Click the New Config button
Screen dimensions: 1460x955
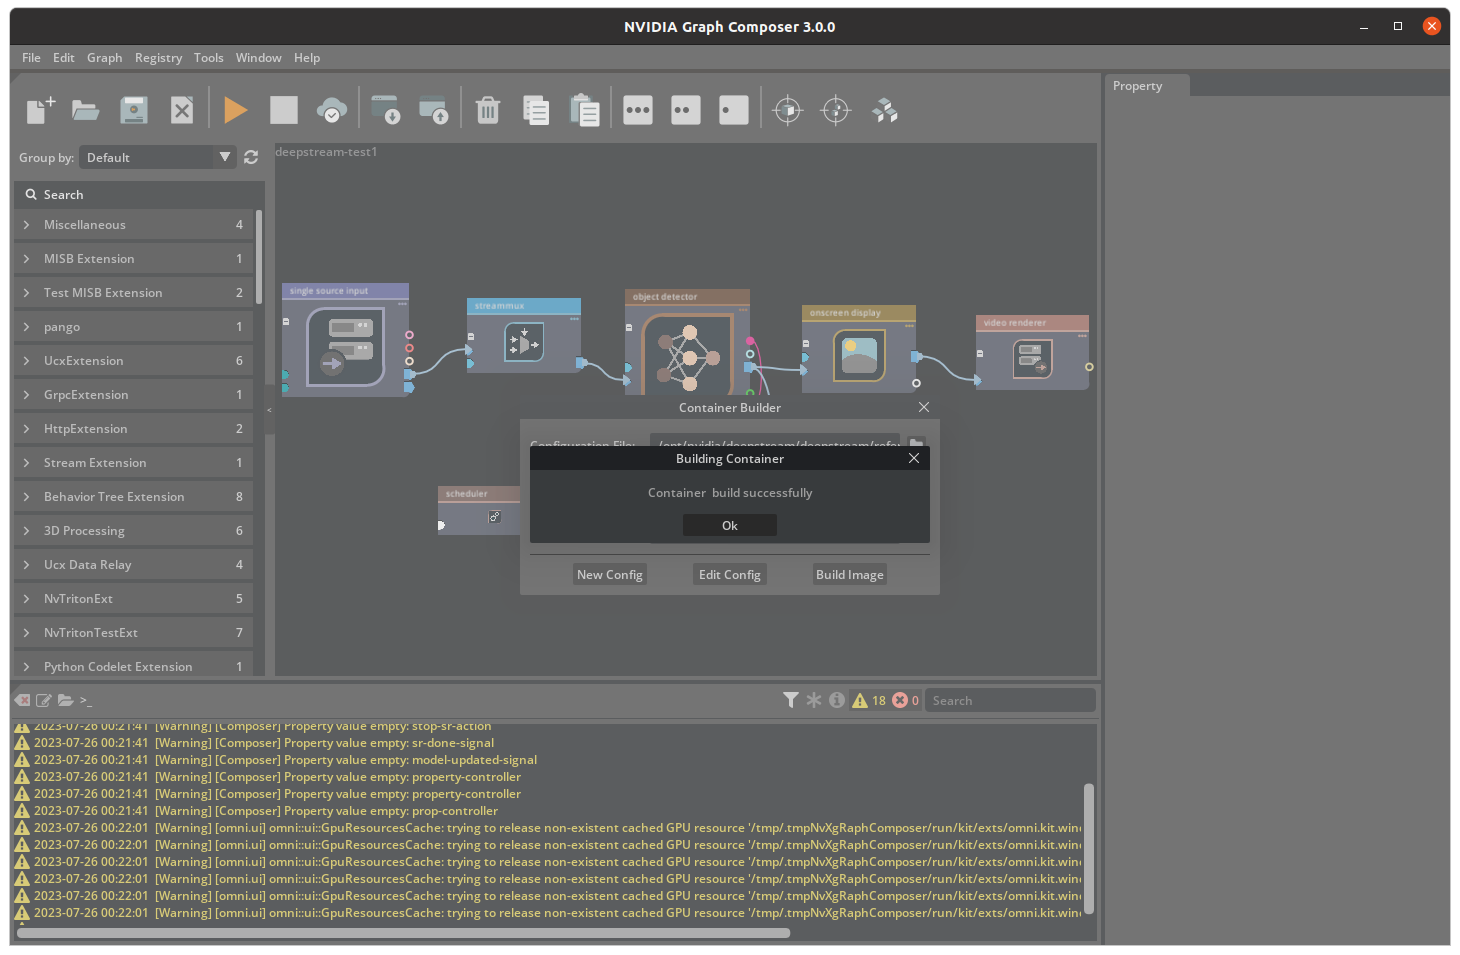[x=610, y=575]
